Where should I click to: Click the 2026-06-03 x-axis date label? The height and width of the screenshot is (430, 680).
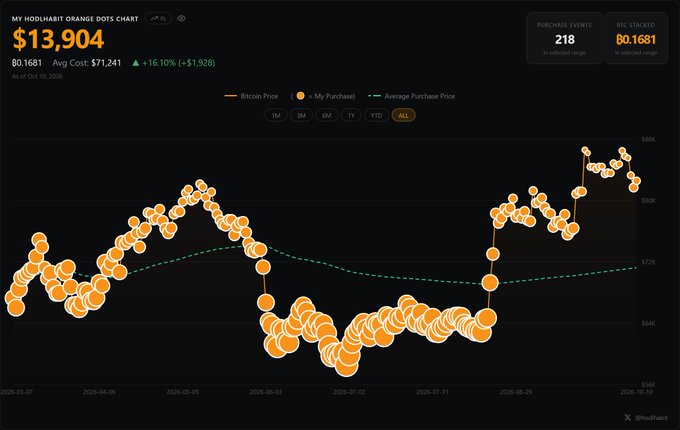(x=266, y=392)
